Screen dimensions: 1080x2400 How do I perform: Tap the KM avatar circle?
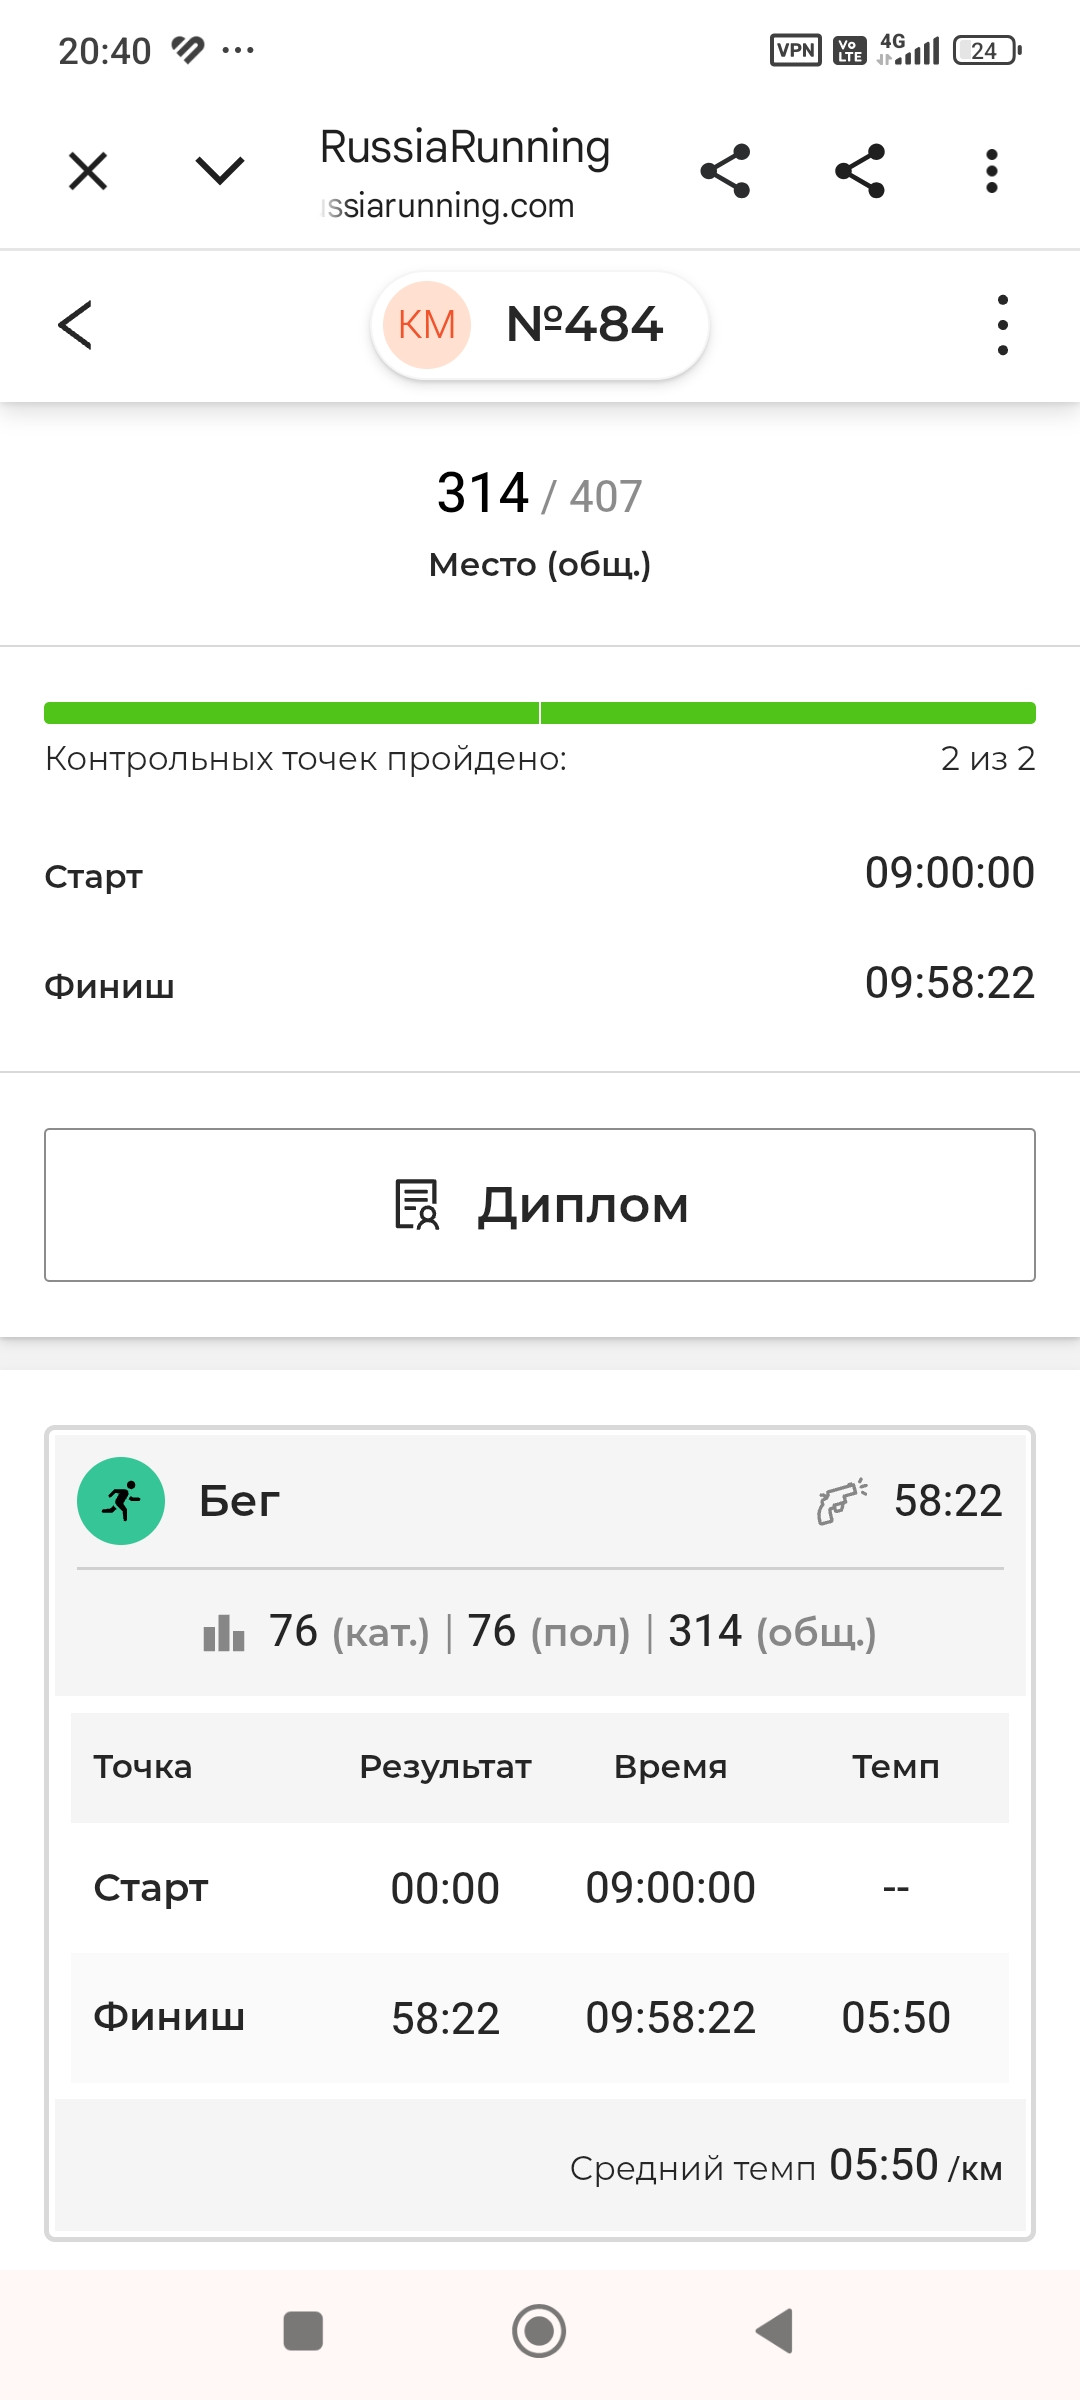point(427,325)
